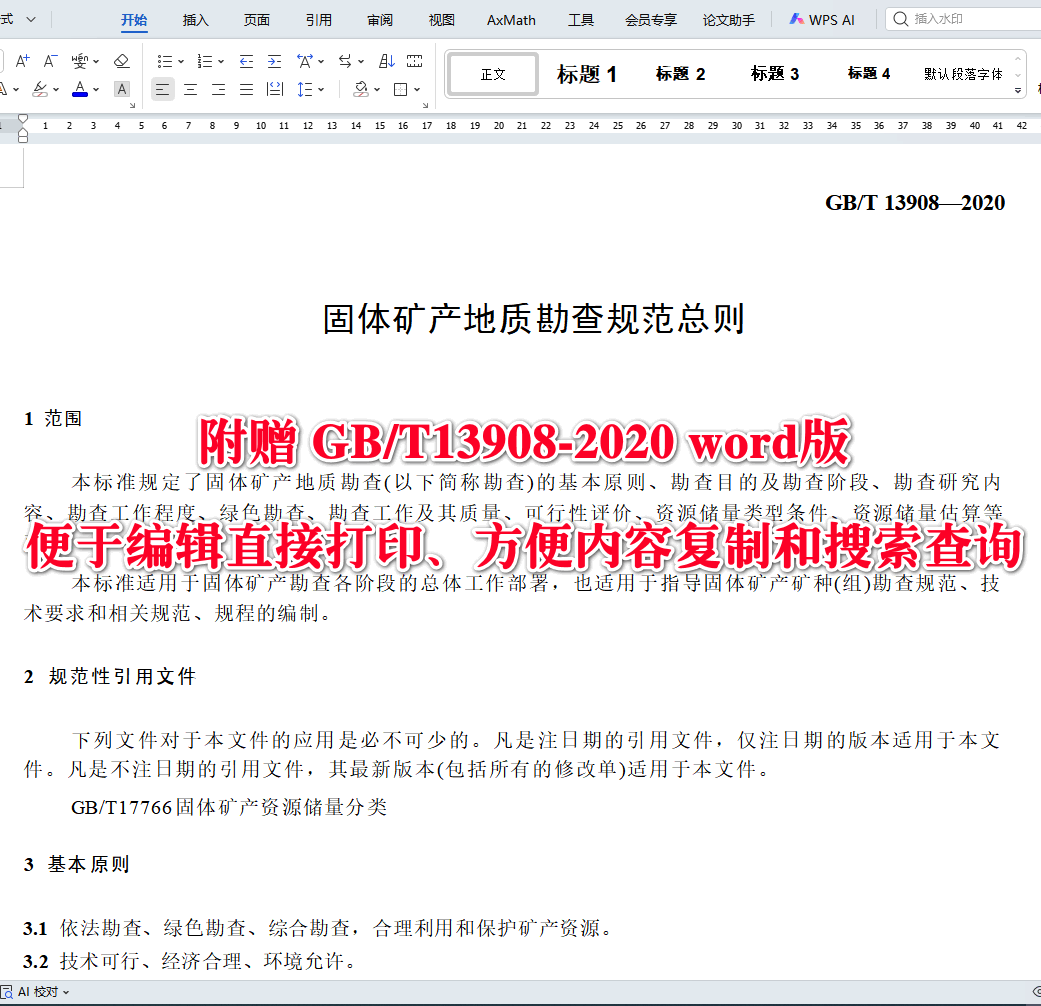Open the 会员专享 tab
Viewport: 1041px width, 1006px height.
click(651, 20)
